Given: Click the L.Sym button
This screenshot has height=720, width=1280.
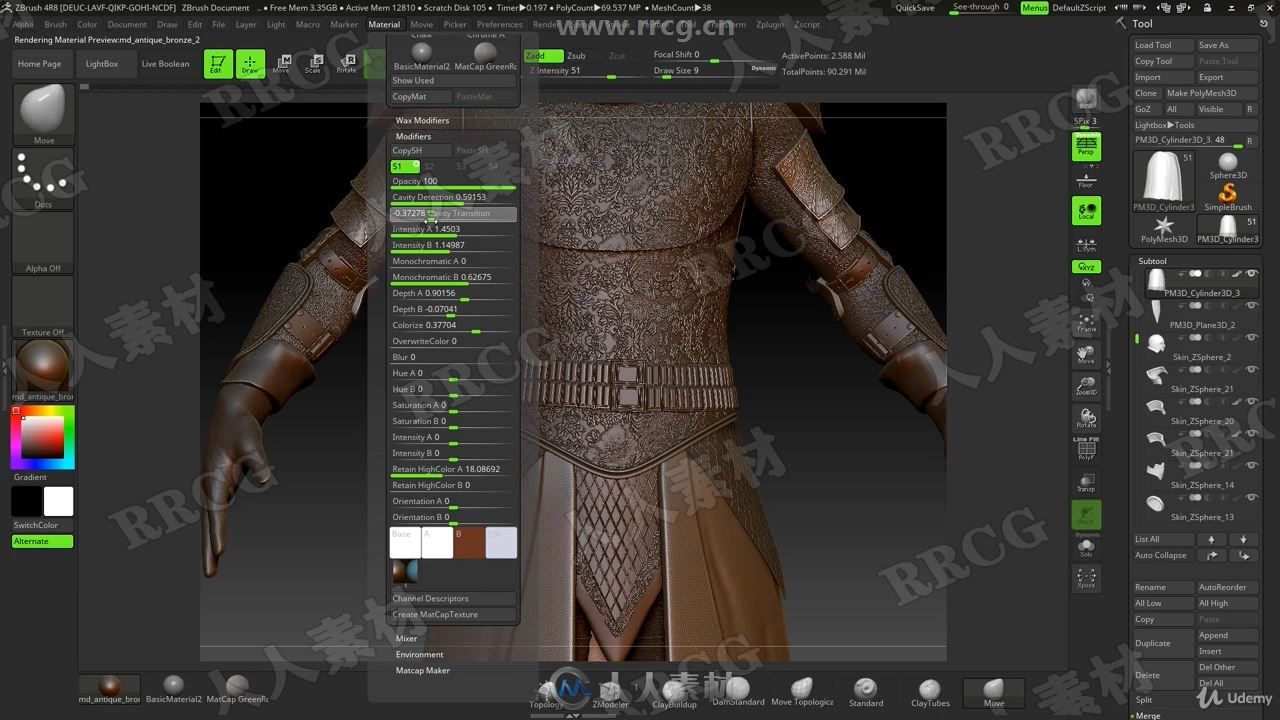Looking at the screenshot, I should [x=1086, y=243].
